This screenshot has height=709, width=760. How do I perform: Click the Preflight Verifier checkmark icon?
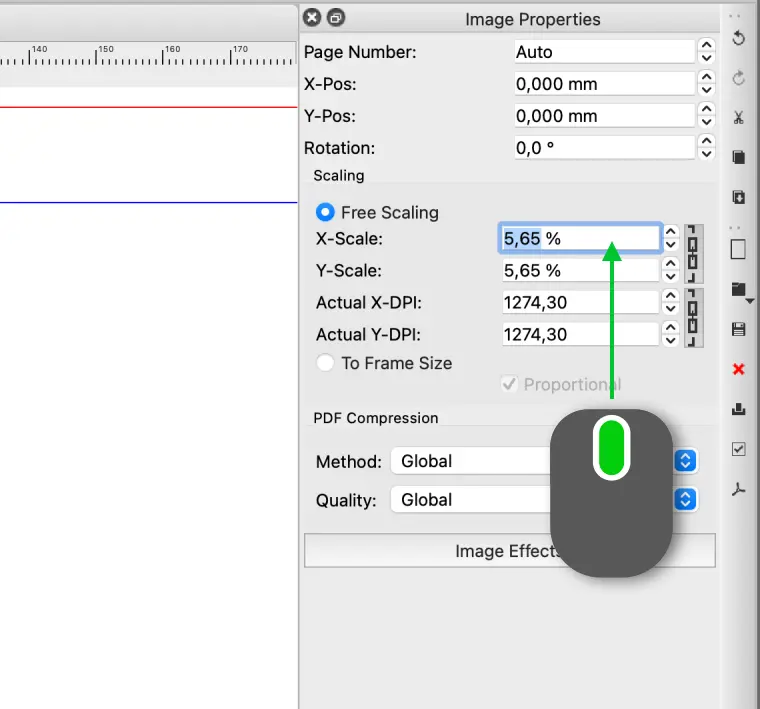tap(738, 449)
